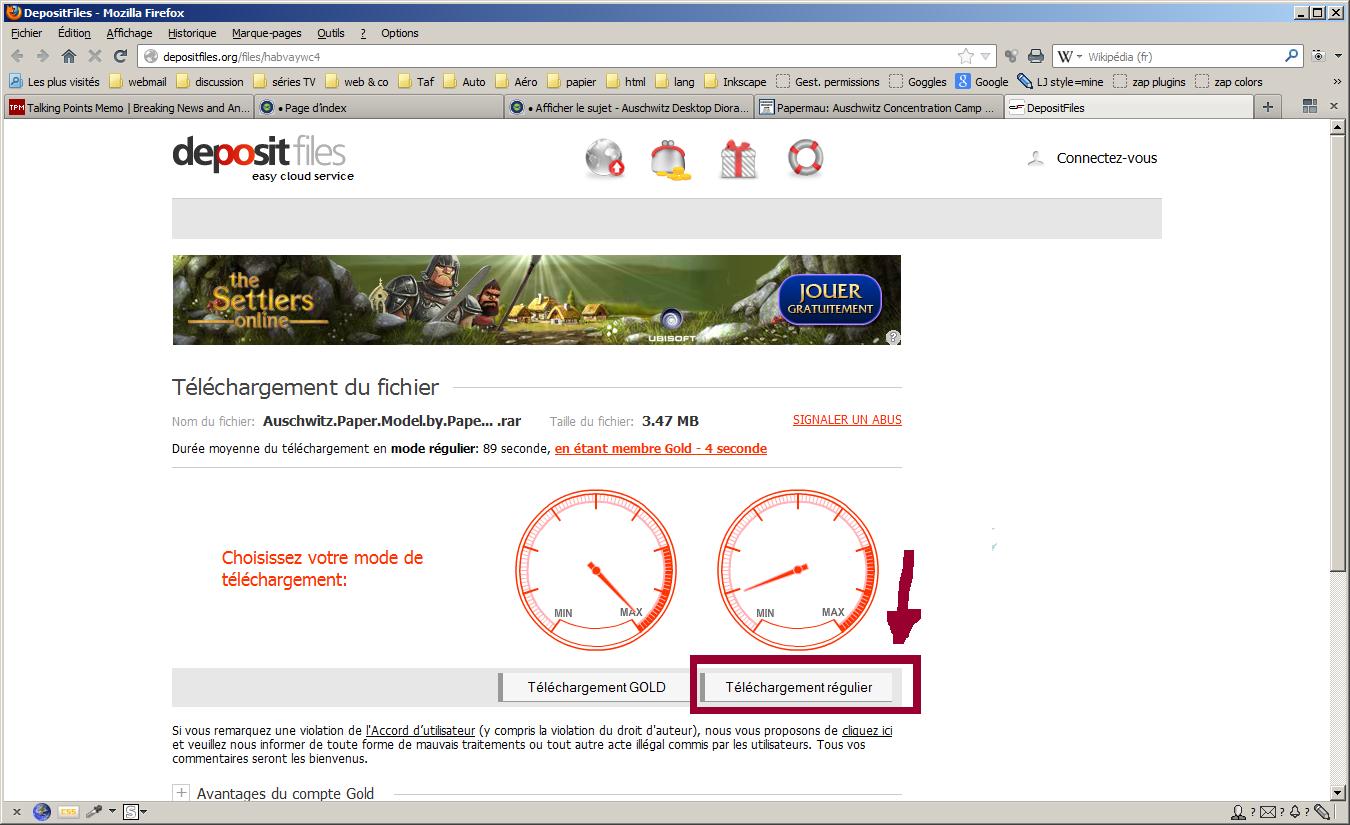Image resolution: width=1350 pixels, height=825 pixels.
Task: Click the print icon in toolbar
Action: 1036,56
